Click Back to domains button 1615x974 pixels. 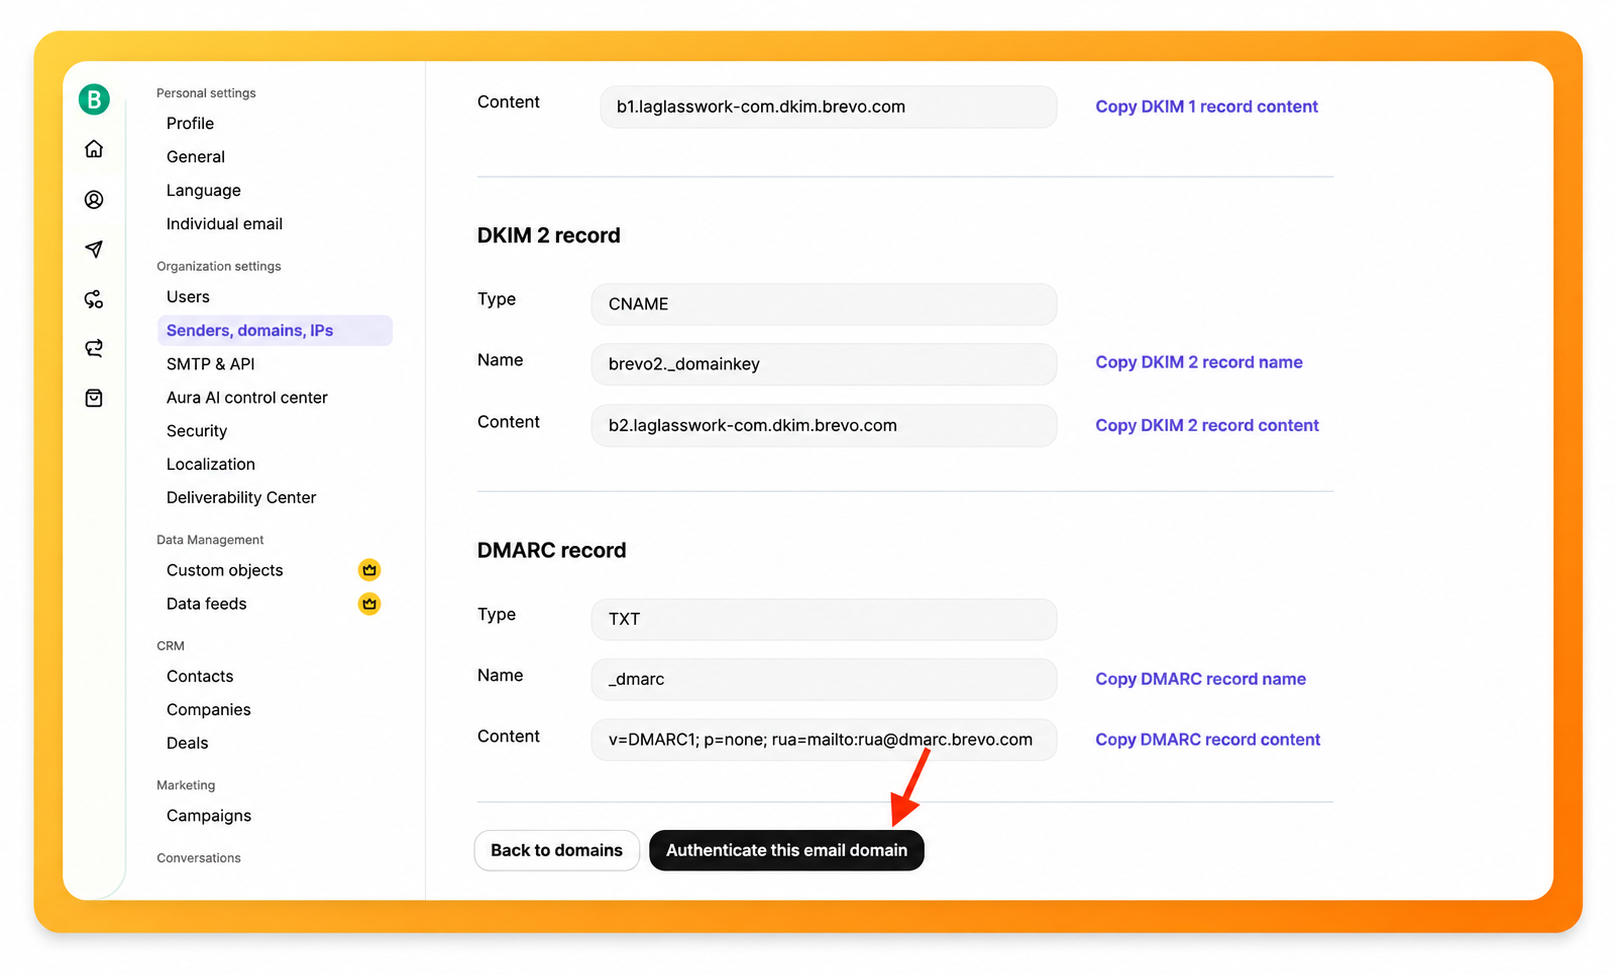pos(557,850)
